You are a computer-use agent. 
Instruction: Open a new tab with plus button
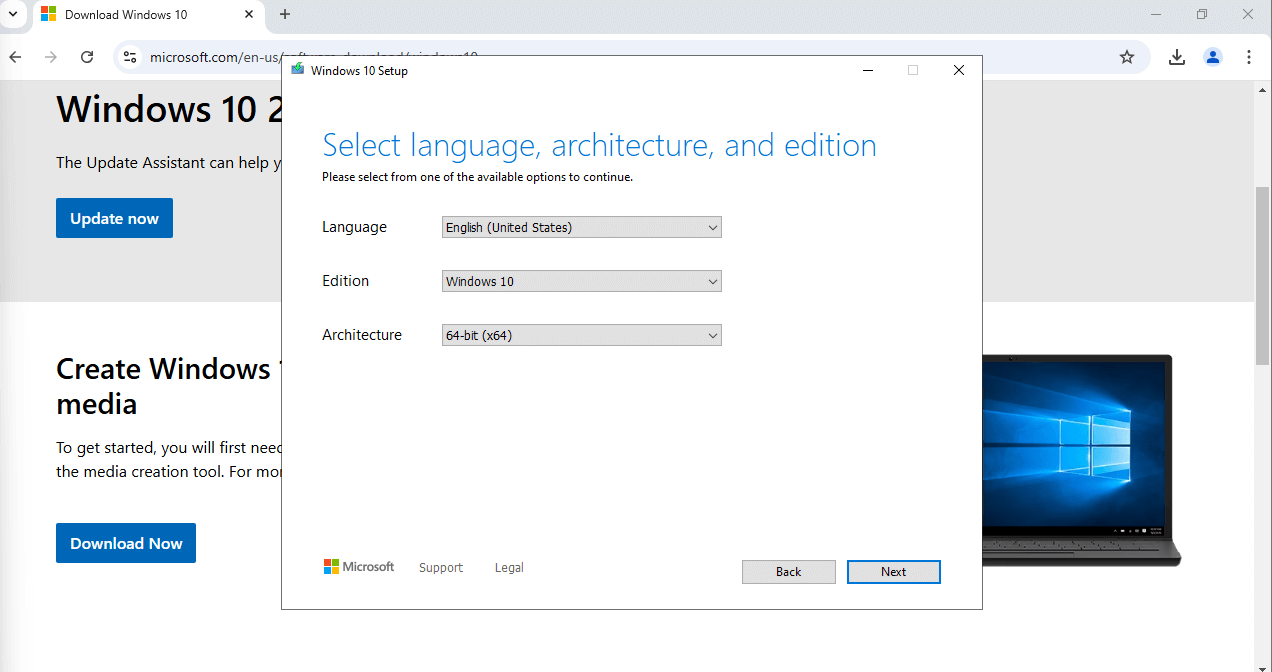click(x=285, y=14)
